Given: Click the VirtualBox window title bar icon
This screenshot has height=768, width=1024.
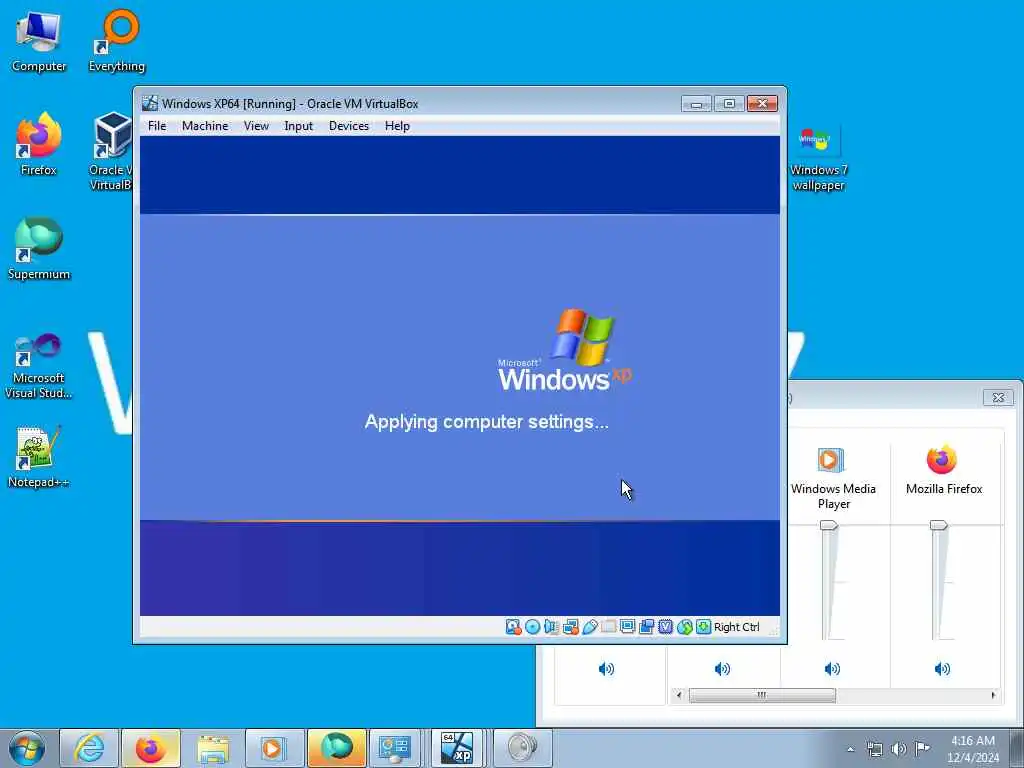Looking at the screenshot, I should click(150, 103).
